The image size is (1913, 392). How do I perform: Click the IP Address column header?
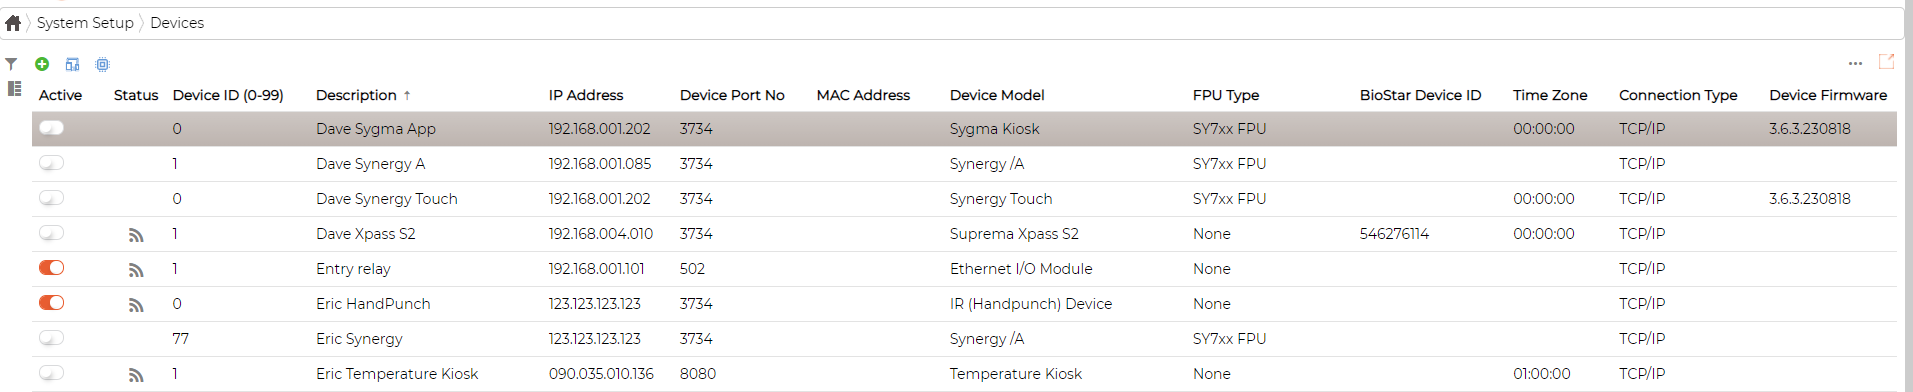(x=586, y=95)
